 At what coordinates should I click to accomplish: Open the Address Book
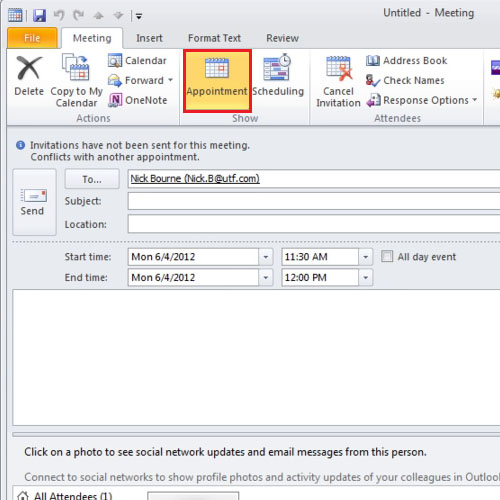tap(407, 61)
